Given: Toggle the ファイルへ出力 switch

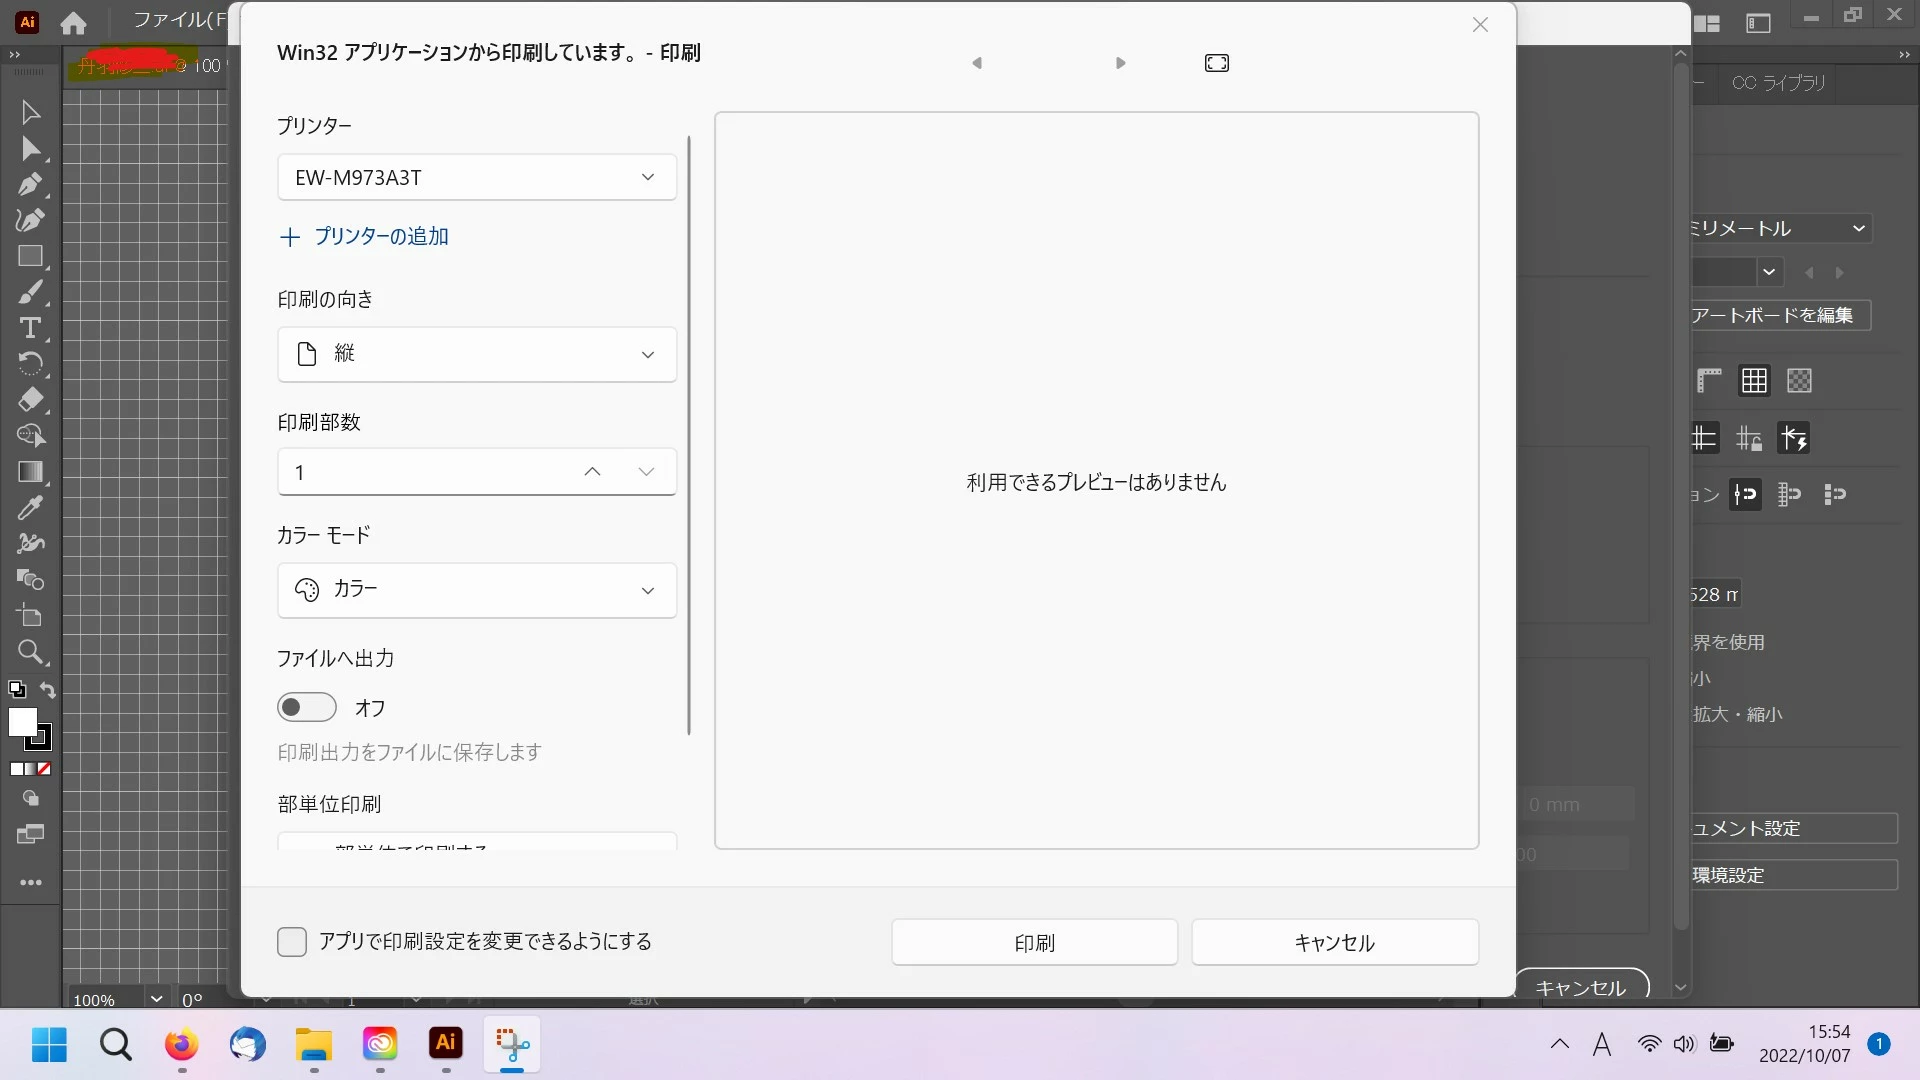Looking at the screenshot, I should pyautogui.click(x=307, y=707).
